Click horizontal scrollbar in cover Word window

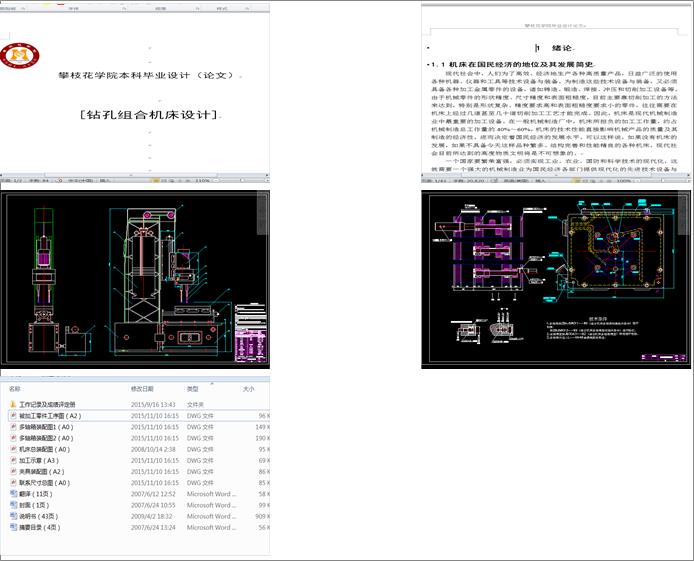[x=133, y=175]
